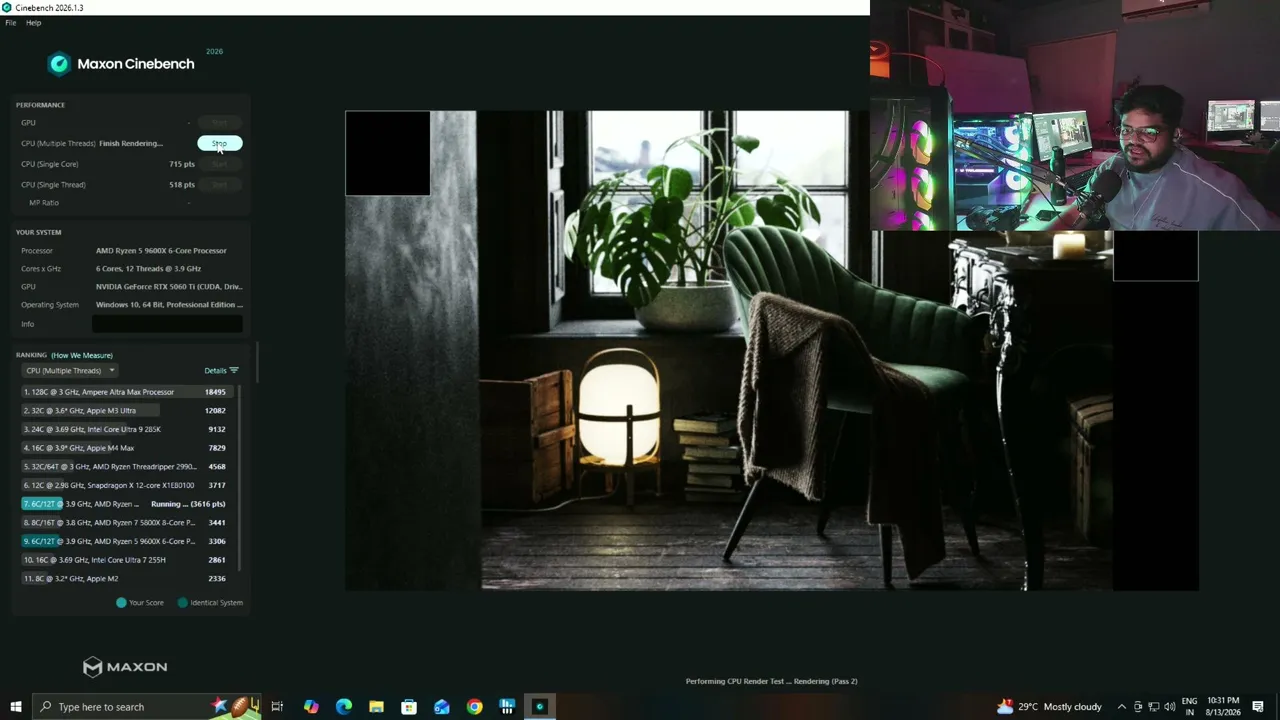Click the 715 pts single core score
Viewport: 1280px width, 720px height.
182,164
